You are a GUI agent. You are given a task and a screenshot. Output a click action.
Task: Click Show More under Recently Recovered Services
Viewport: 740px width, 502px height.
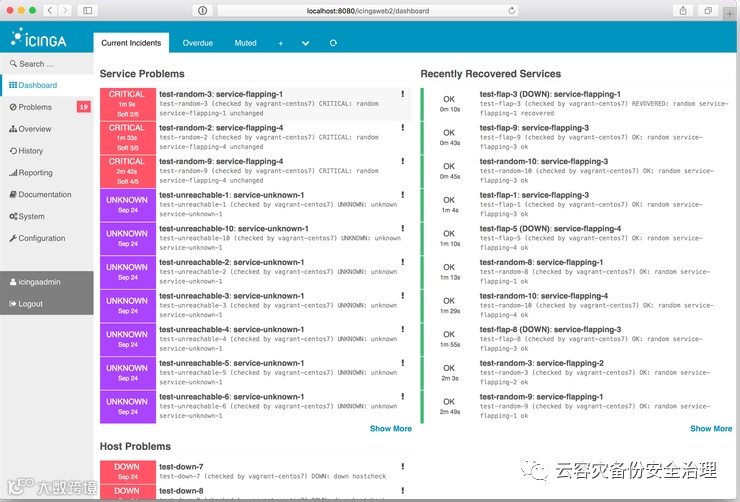pyautogui.click(x=711, y=428)
